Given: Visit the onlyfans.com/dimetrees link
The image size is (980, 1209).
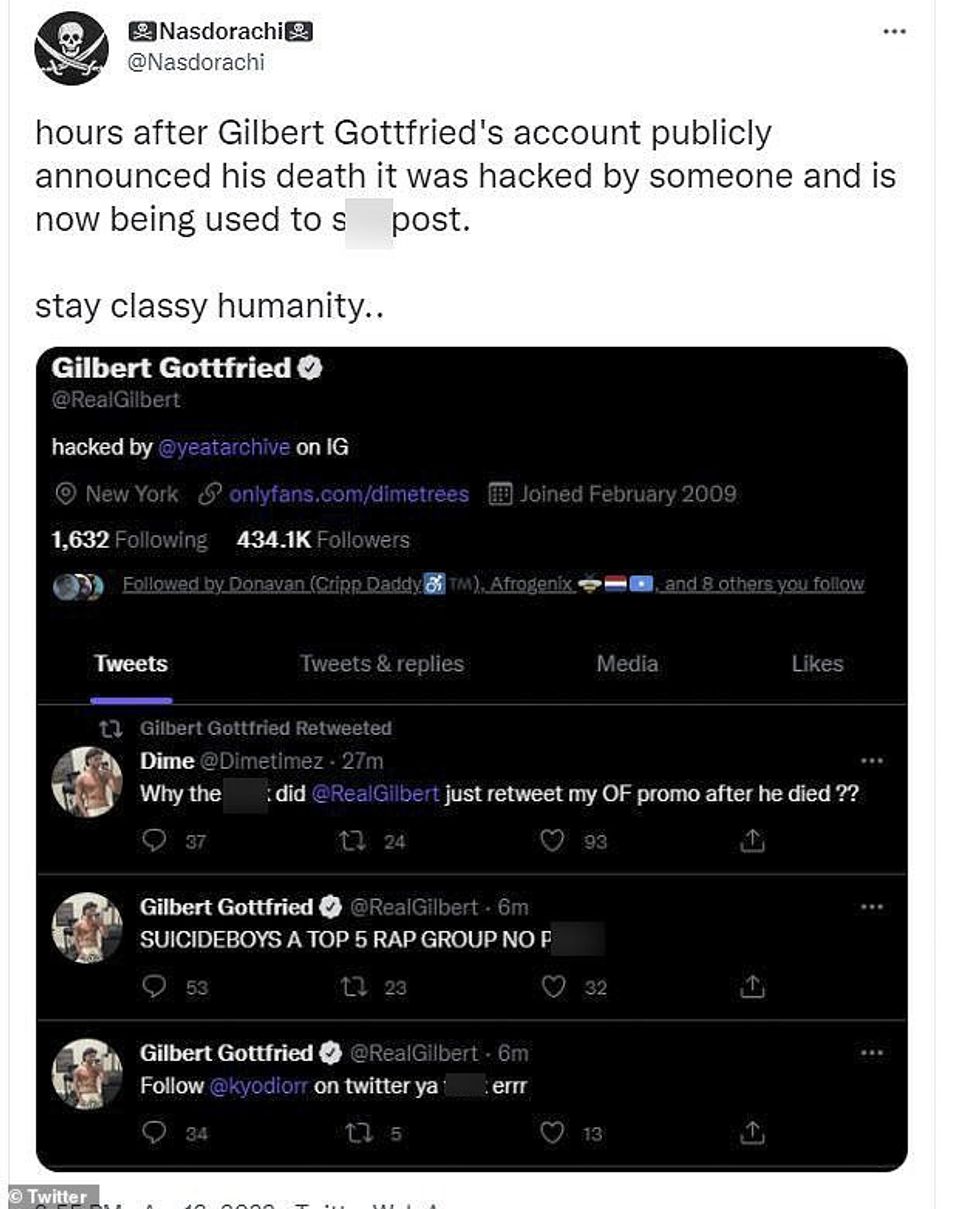Looking at the screenshot, I should [348, 494].
